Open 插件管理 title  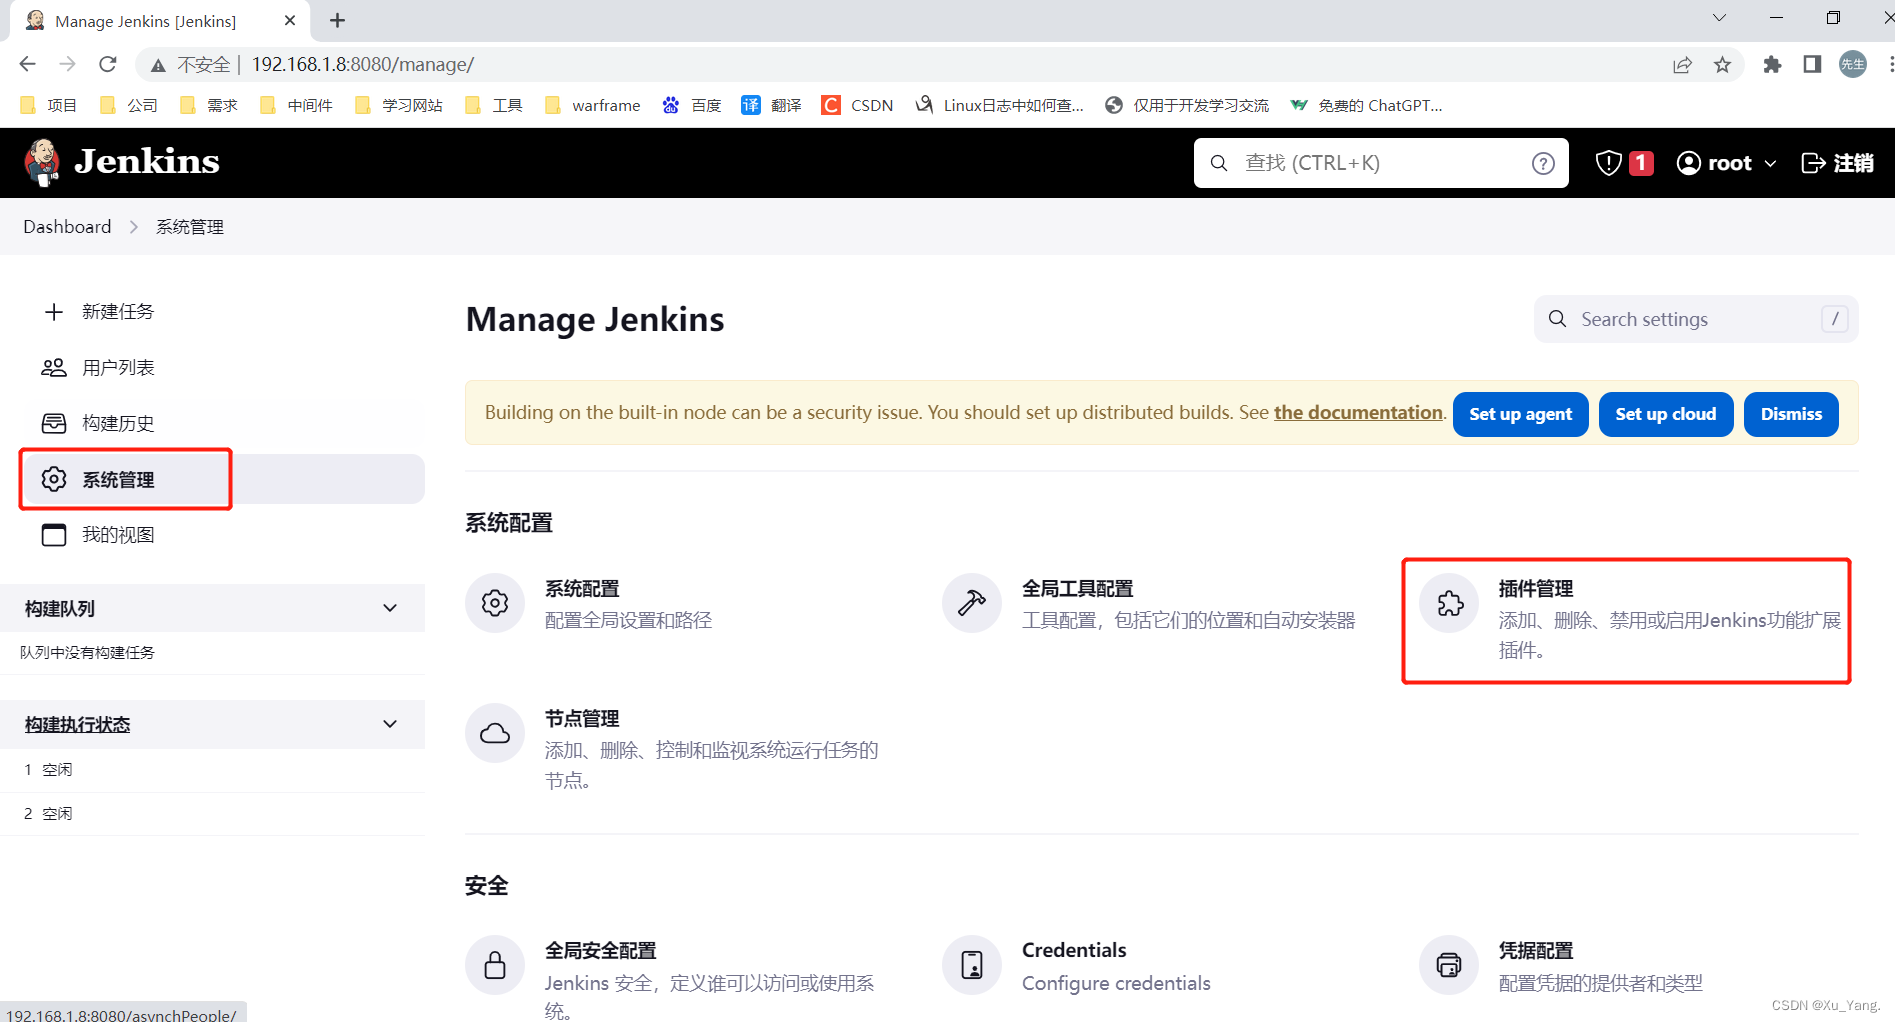pos(1536,589)
